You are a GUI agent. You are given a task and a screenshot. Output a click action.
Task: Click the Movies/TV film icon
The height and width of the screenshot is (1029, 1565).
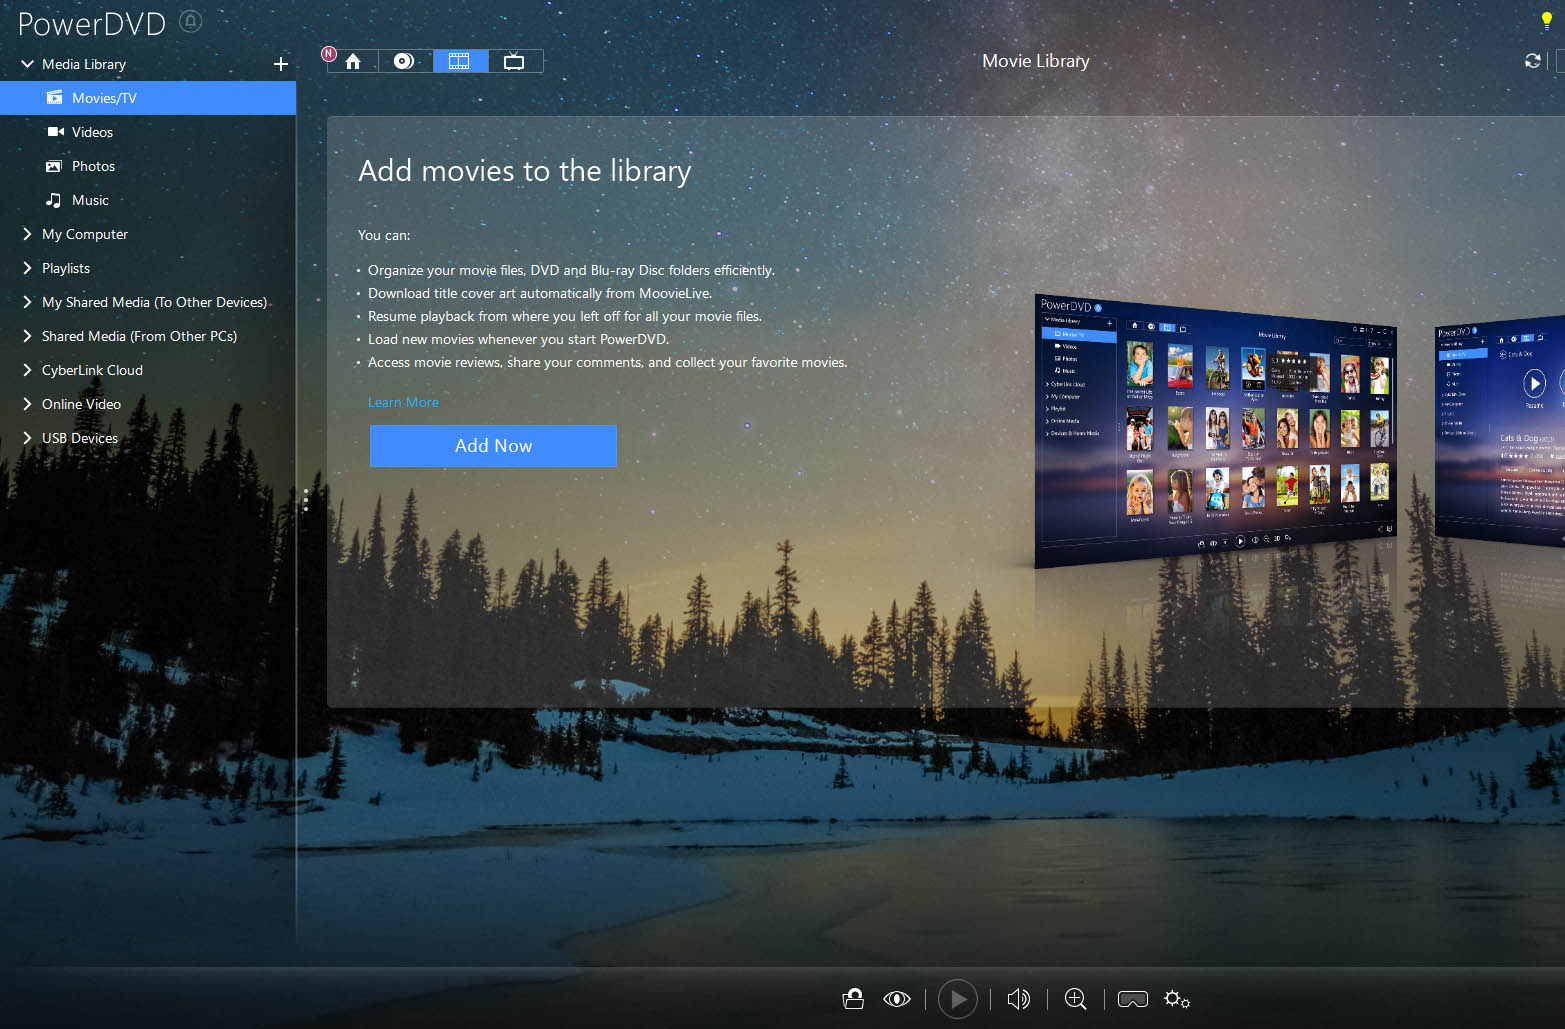54,98
